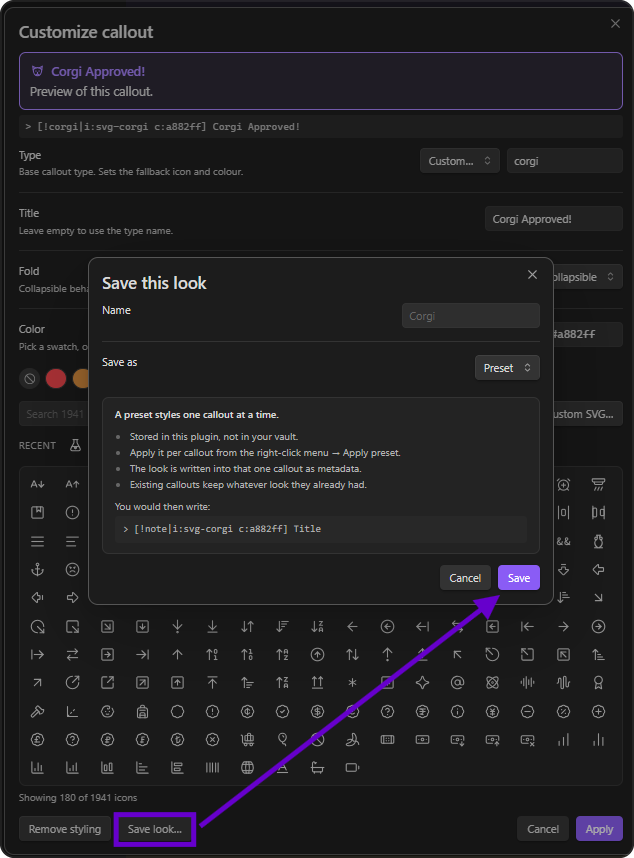Focus the icon search field
Image resolution: width=634 pixels, height=858 pixels.
[54, 414]
